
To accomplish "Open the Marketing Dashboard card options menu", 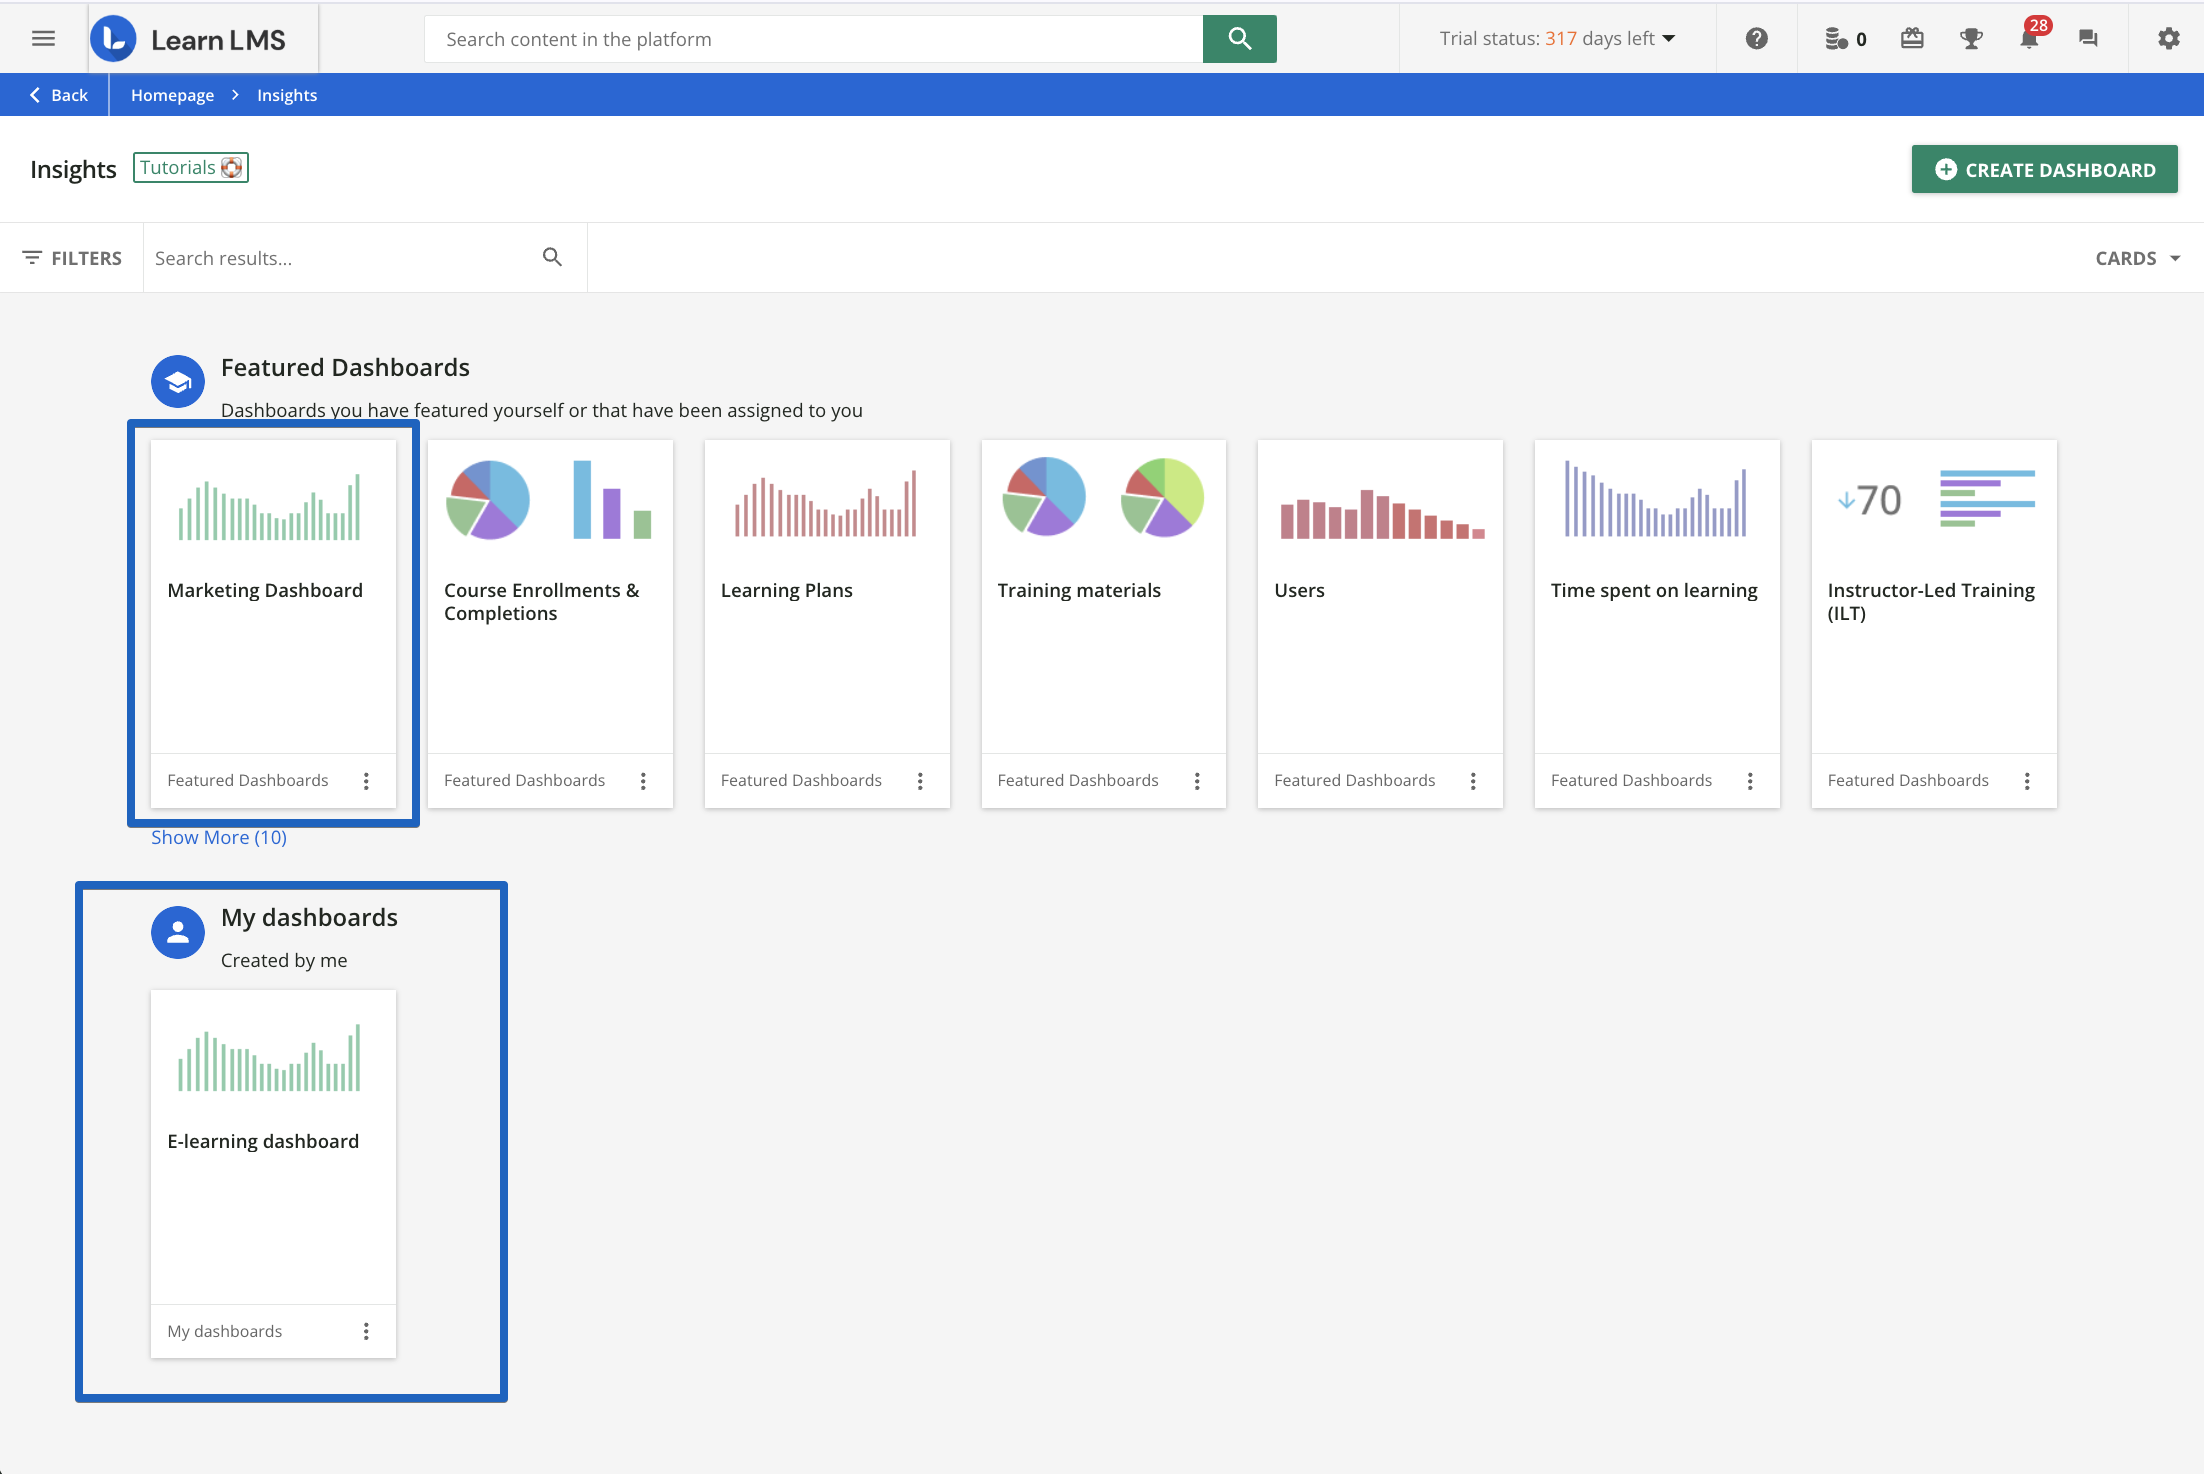I will 366,781.
